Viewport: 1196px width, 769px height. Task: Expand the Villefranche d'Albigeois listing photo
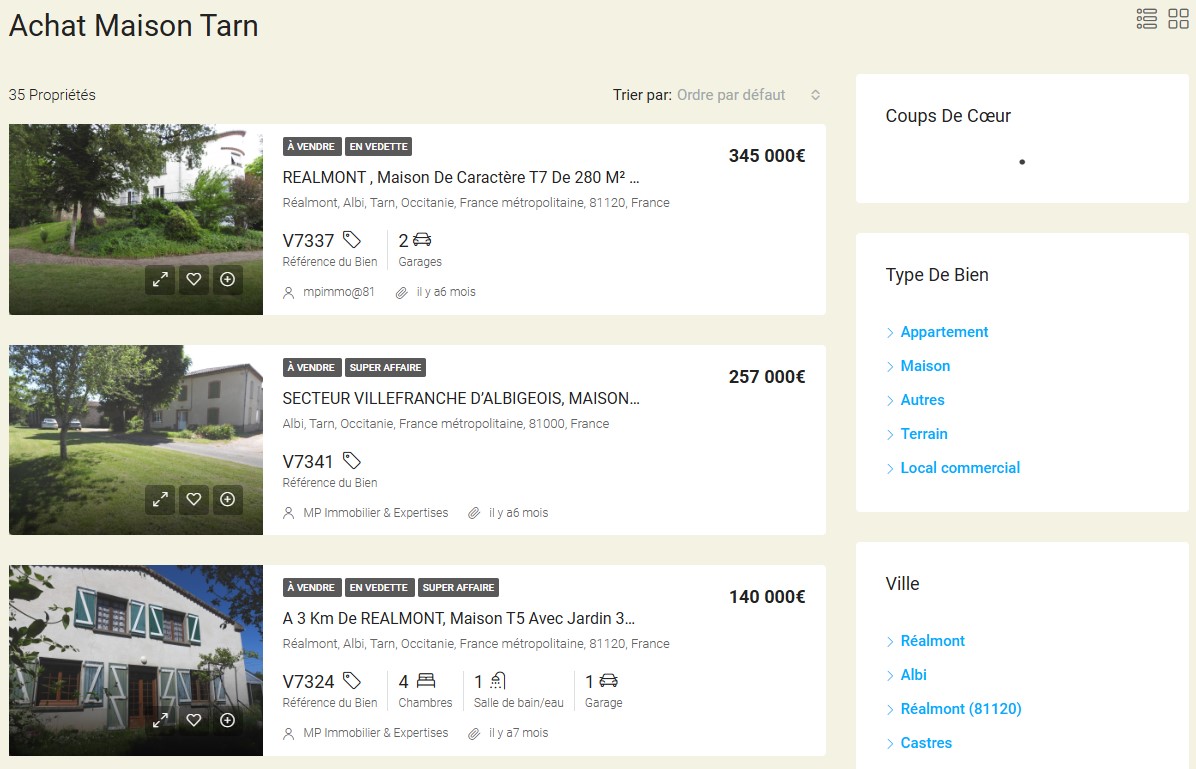(159, 500)
